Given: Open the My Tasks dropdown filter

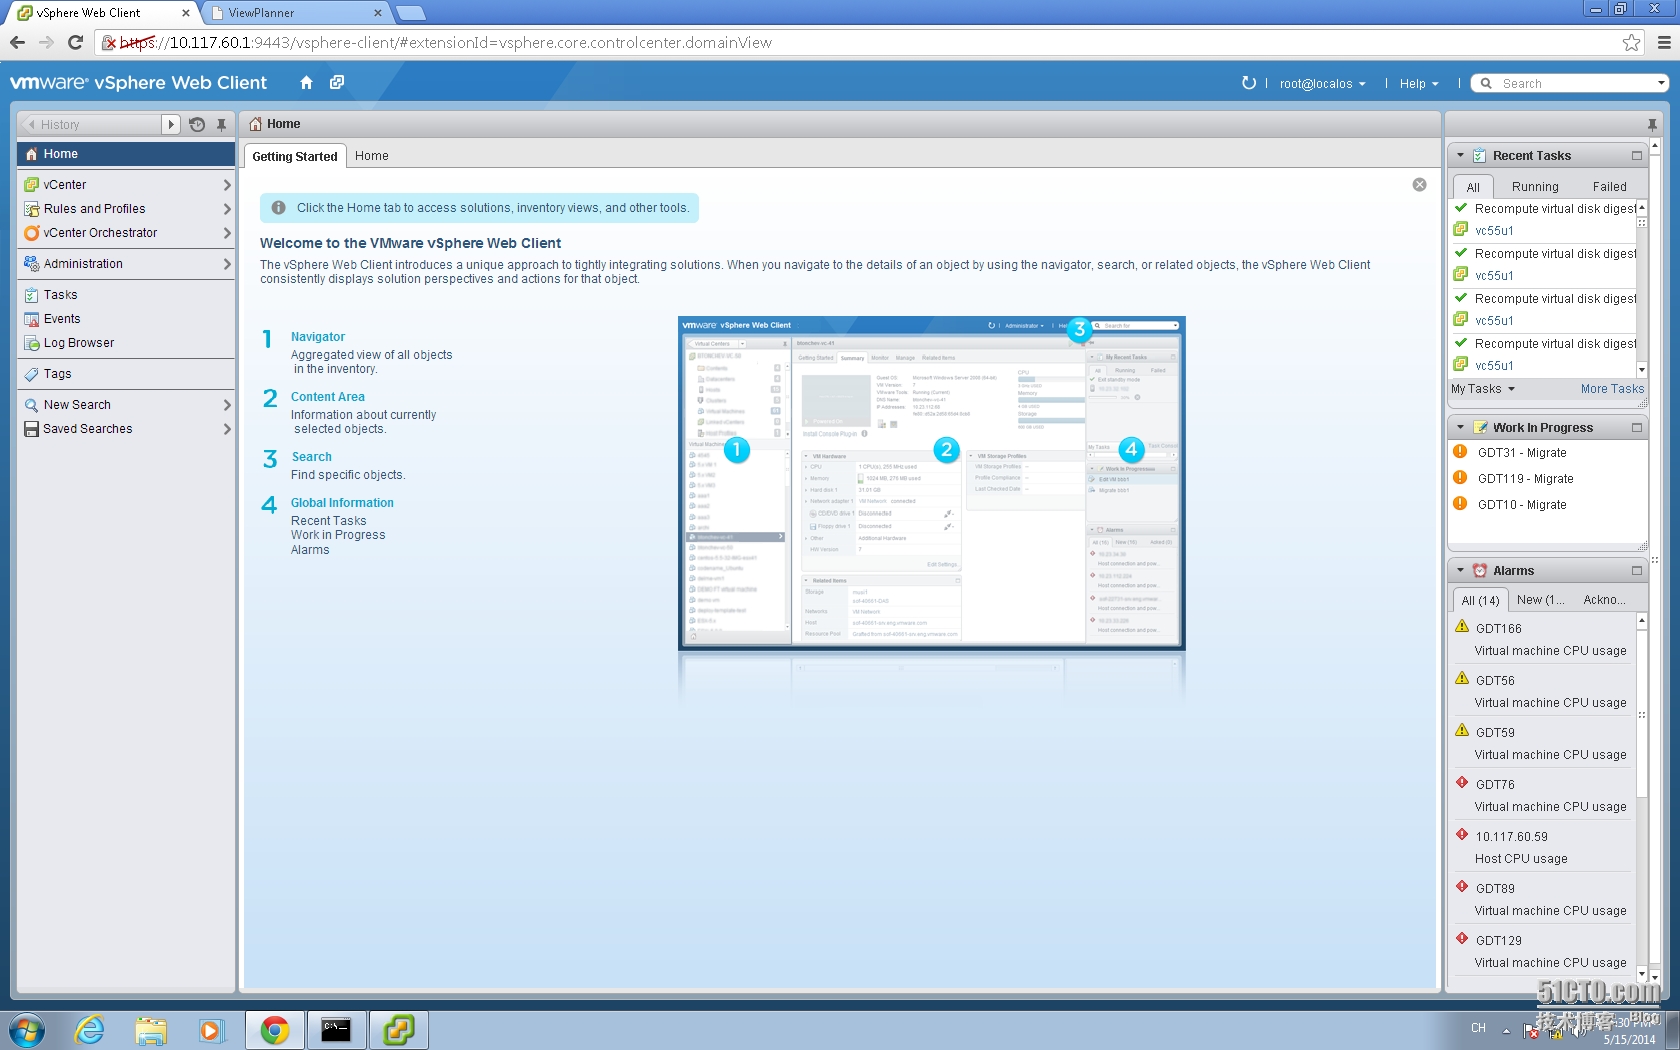Looking at the screenshot, I should [1483, 389].
